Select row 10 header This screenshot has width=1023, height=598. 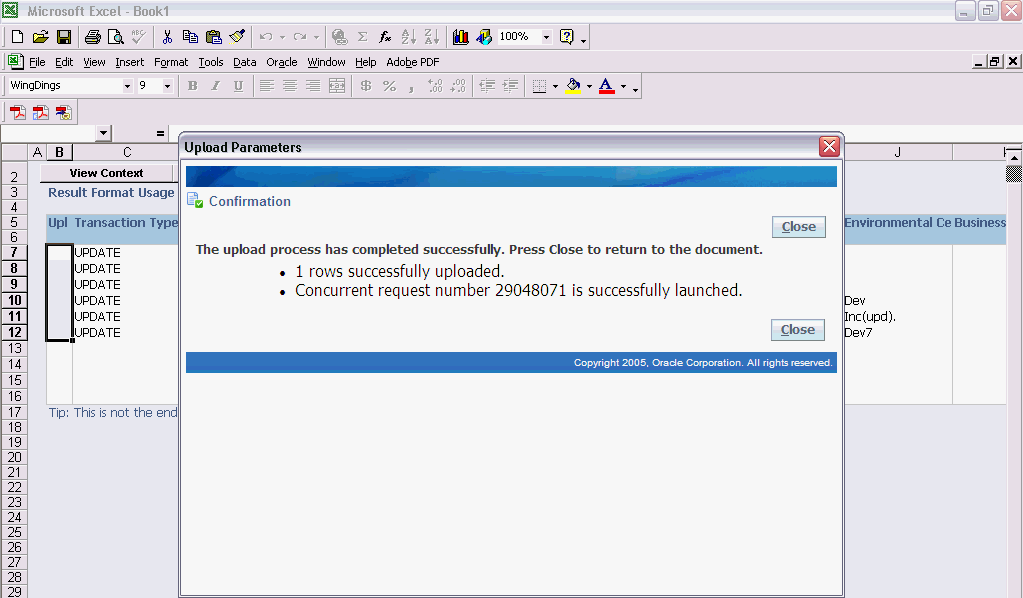click(x=14, y=301)
